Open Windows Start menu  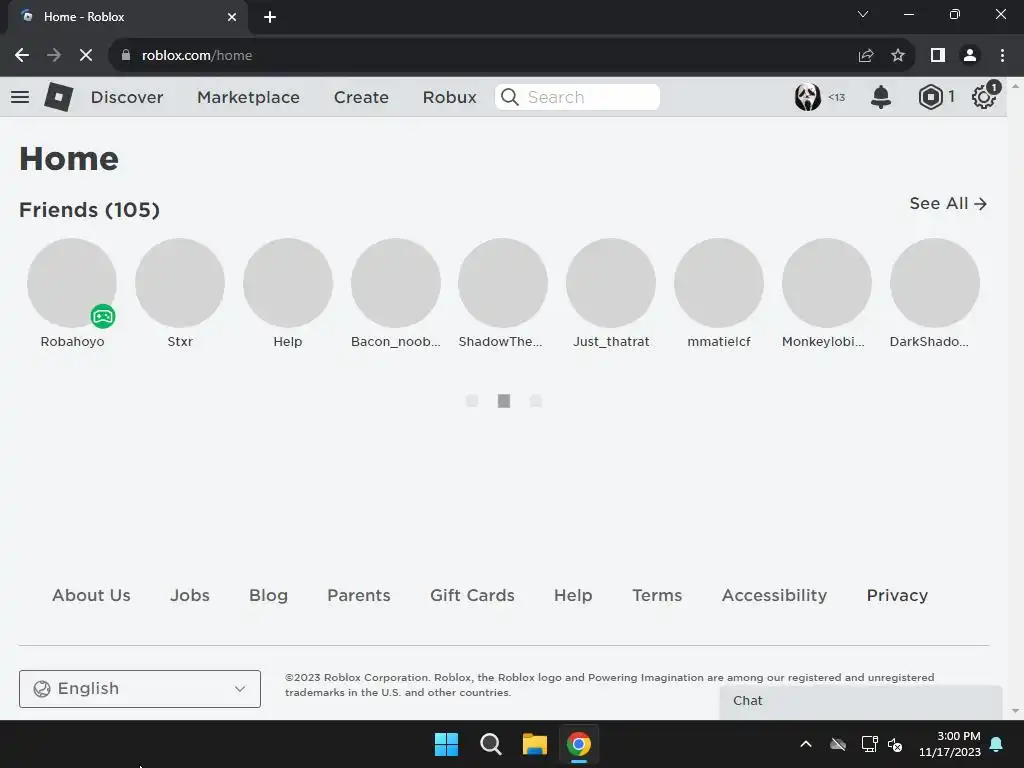point(447,744)
